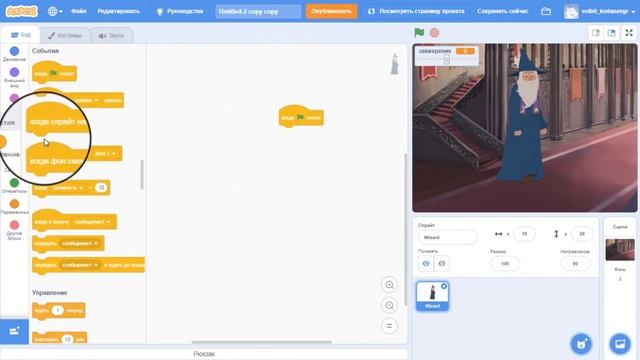The image size is (640, 360).
Task: Click the value 1 in the ждать block
Action: [x=58, y=310]
